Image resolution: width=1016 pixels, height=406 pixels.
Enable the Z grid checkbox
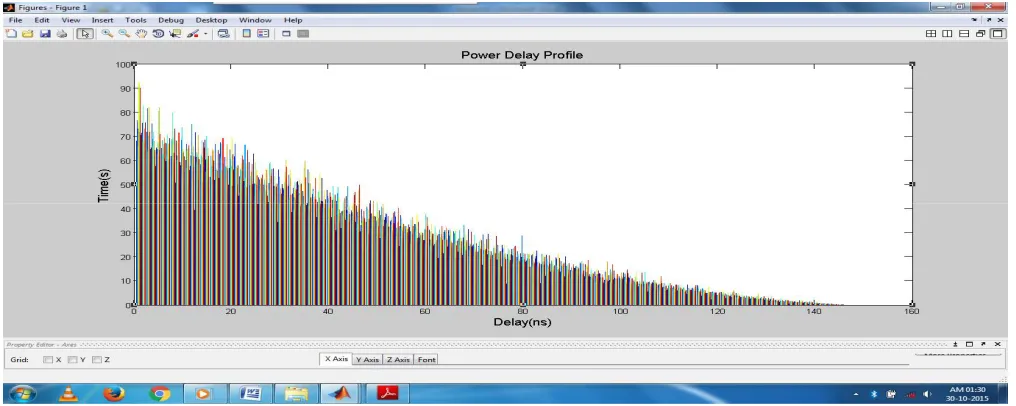coord(97,359)
